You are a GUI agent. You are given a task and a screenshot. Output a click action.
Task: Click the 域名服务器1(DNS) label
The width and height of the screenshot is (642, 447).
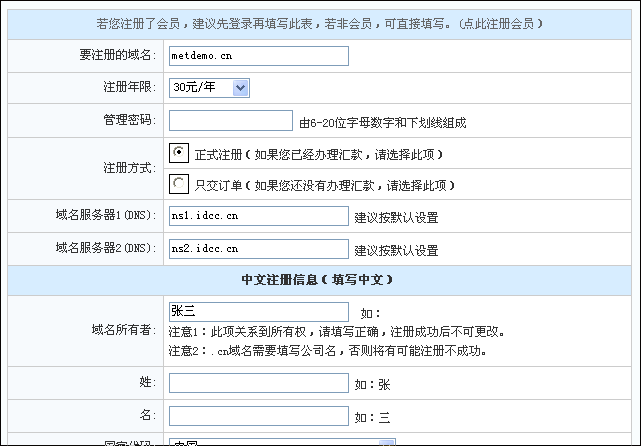click(x=105, y=216)
